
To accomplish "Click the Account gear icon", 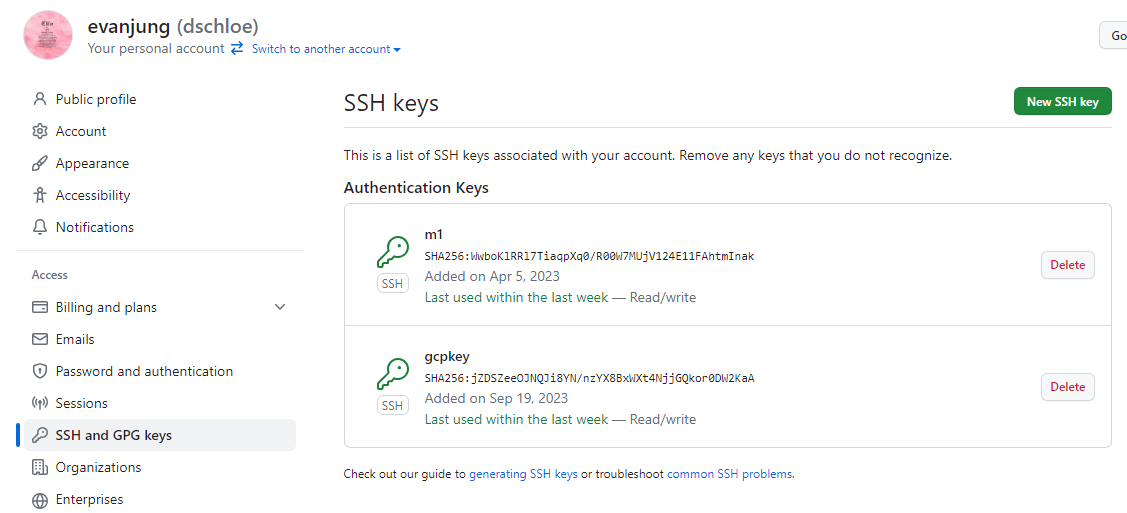I will pos(40,131).
